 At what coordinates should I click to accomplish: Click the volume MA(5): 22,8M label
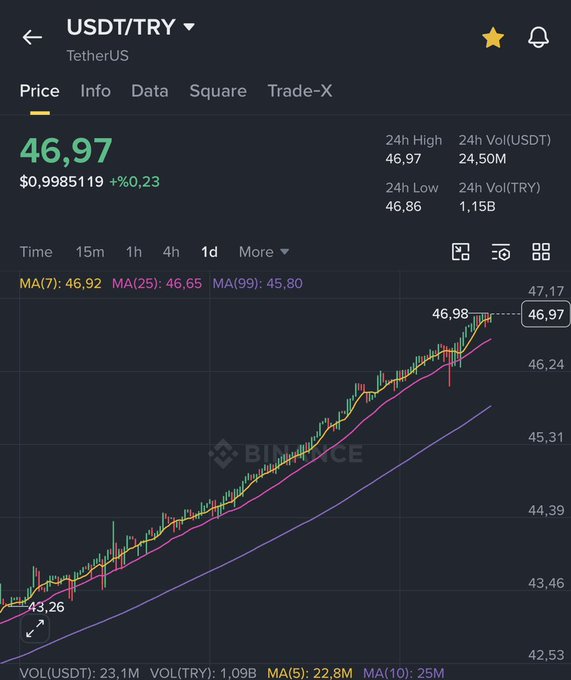click(310, 673)
